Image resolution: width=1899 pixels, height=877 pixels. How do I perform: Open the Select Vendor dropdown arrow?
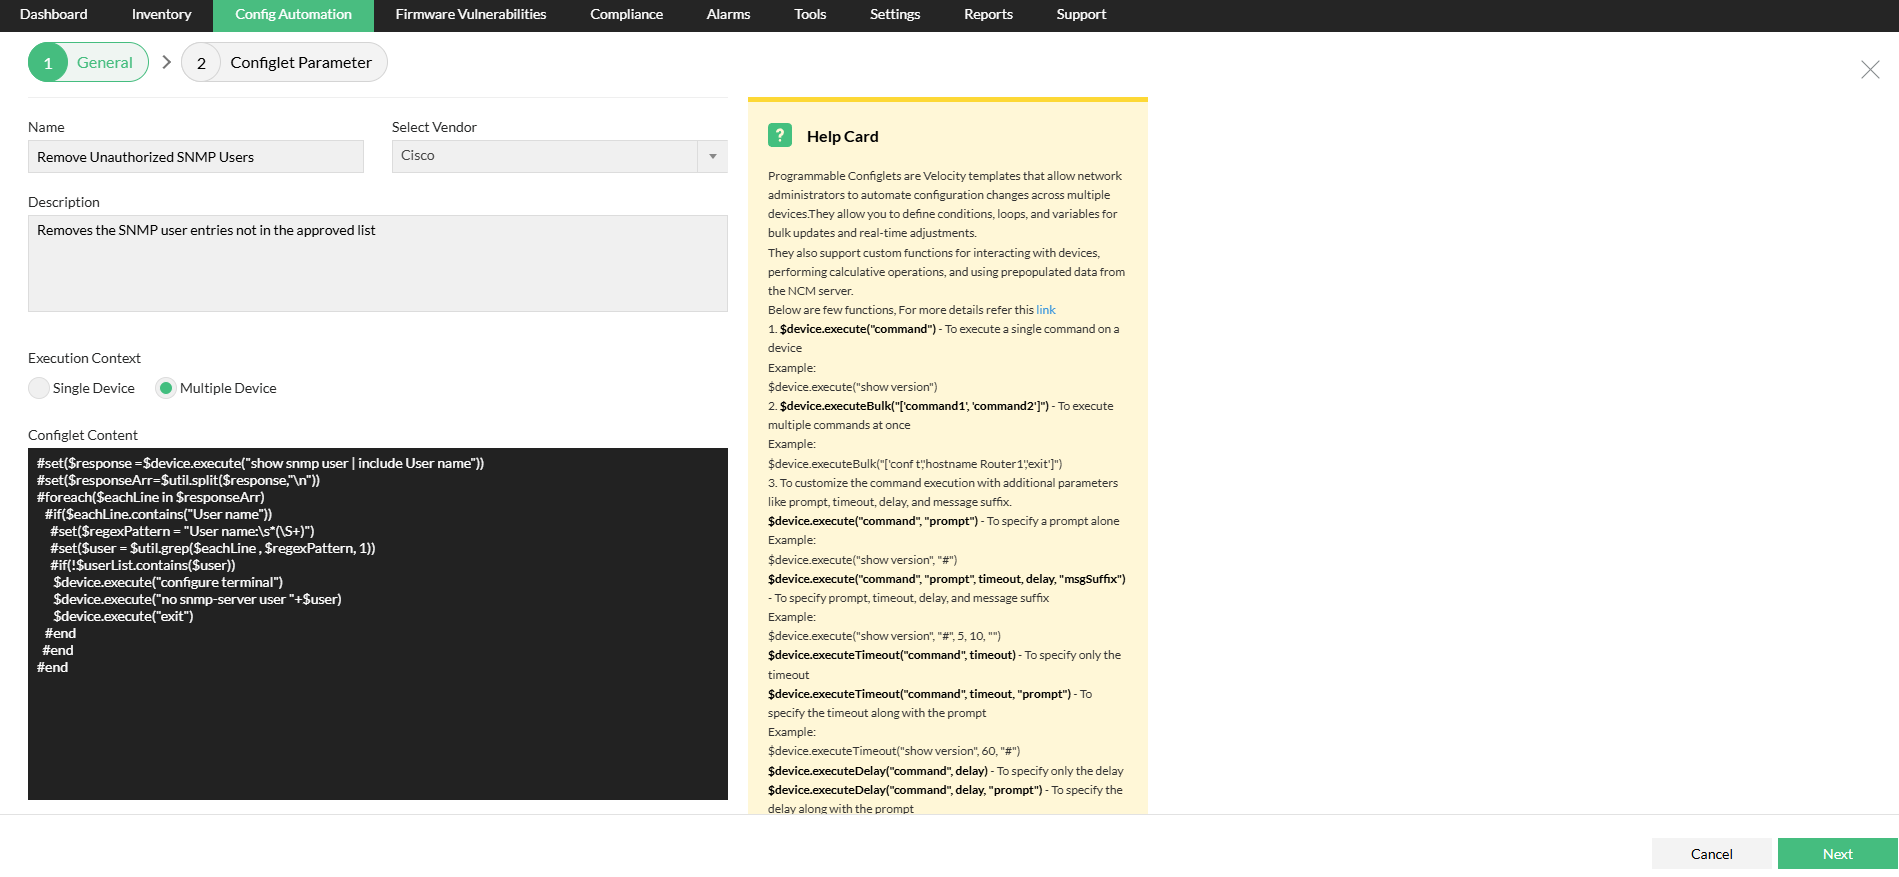[712, 156]
